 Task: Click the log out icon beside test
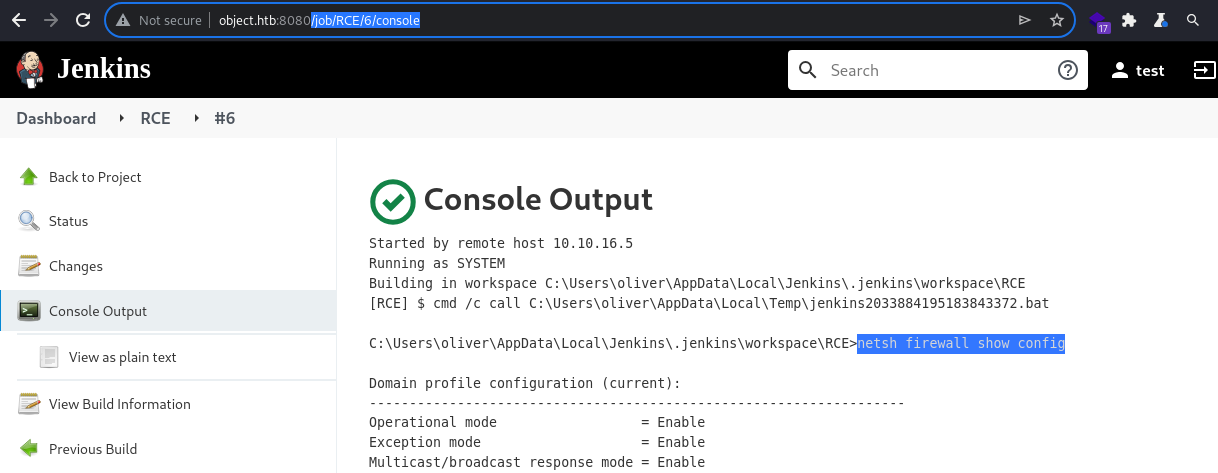1203,70
